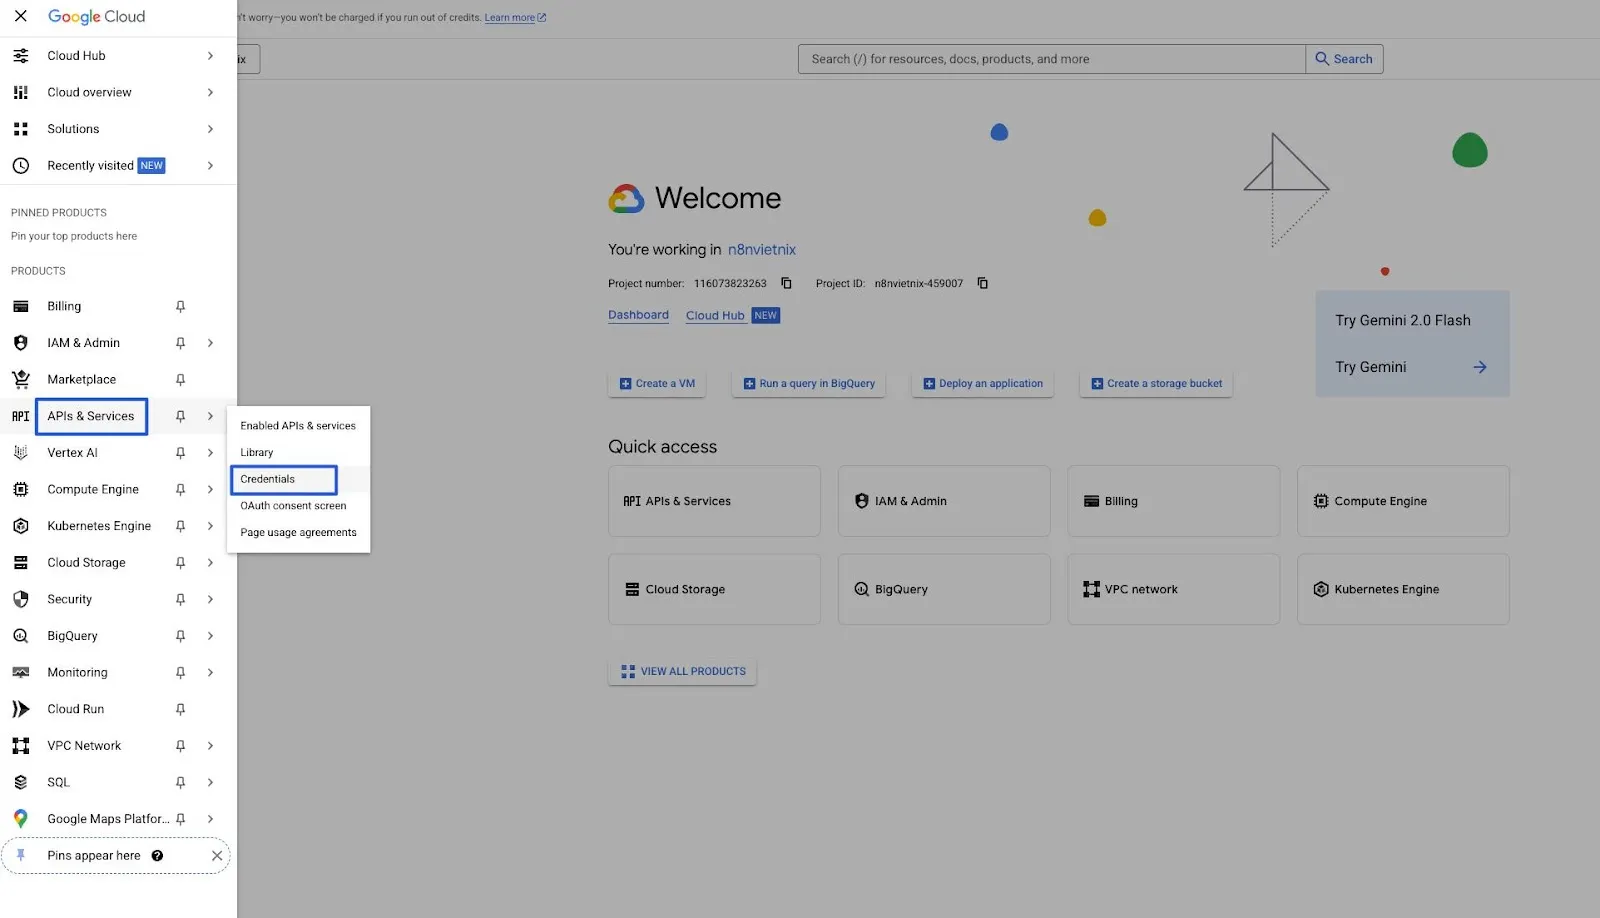This screenshot has width=1600, height=918.
Task: Expand the Recently visited submenu chevron
Action: [210, 166]
